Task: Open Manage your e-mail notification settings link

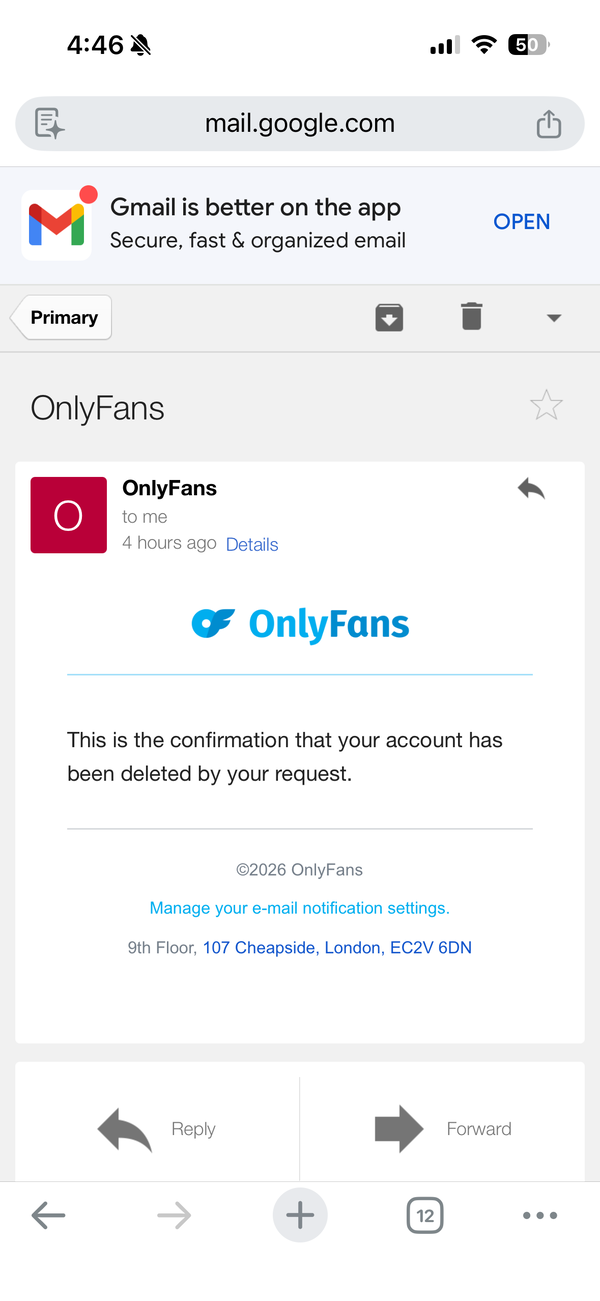Action: click(x=300, y=908)
